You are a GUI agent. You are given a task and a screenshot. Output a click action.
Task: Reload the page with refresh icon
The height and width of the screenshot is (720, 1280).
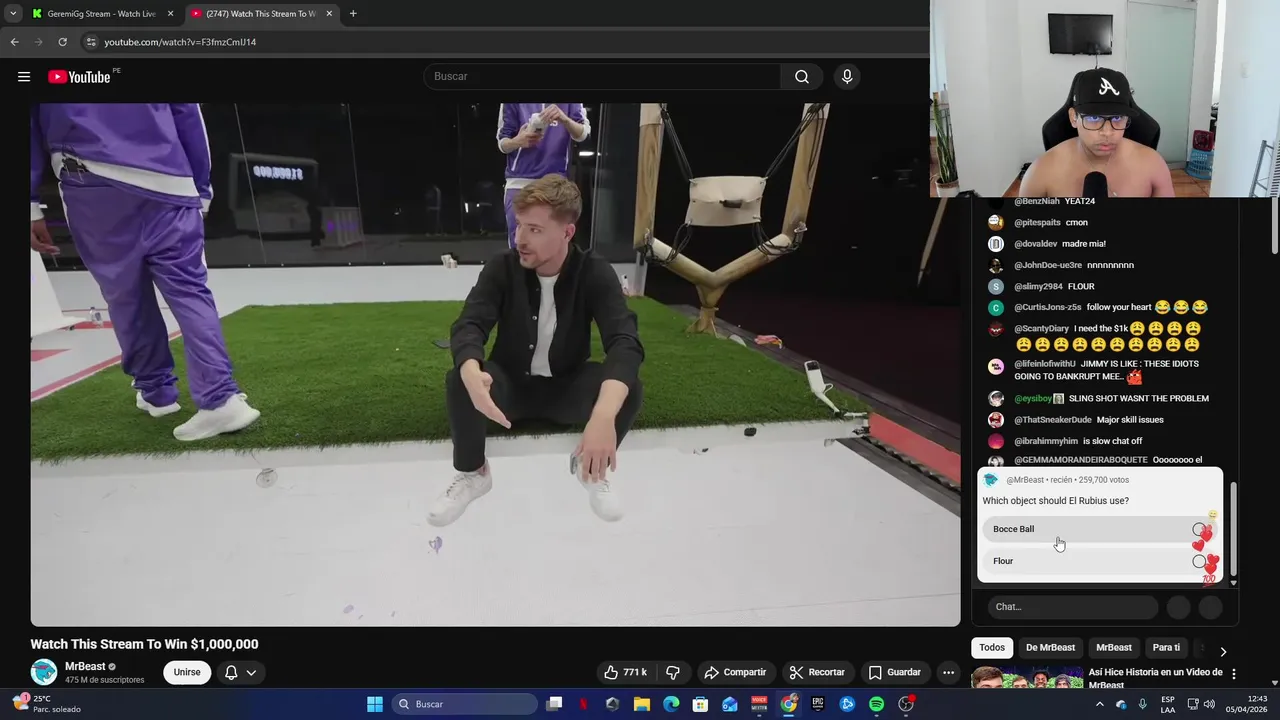[62, 42]
